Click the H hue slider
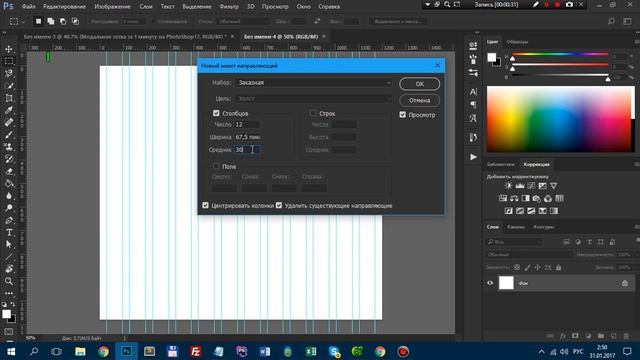 (x=560, y=55)
